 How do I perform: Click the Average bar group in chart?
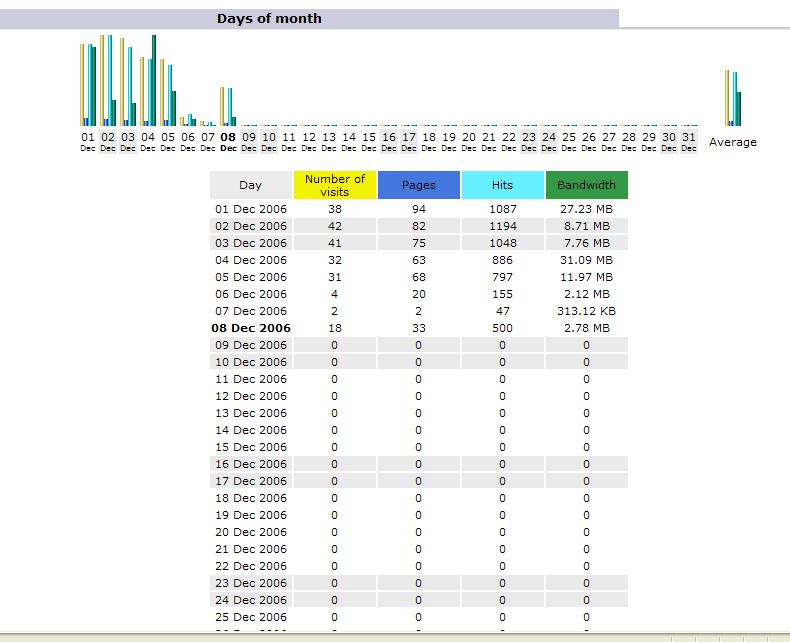733,98
